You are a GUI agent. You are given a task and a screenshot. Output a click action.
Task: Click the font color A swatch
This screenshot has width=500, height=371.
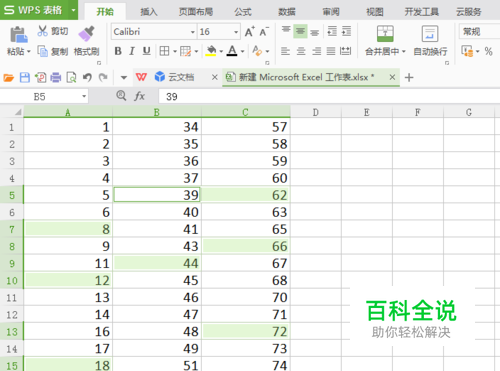pyautogui.click(x=232, y=51)
